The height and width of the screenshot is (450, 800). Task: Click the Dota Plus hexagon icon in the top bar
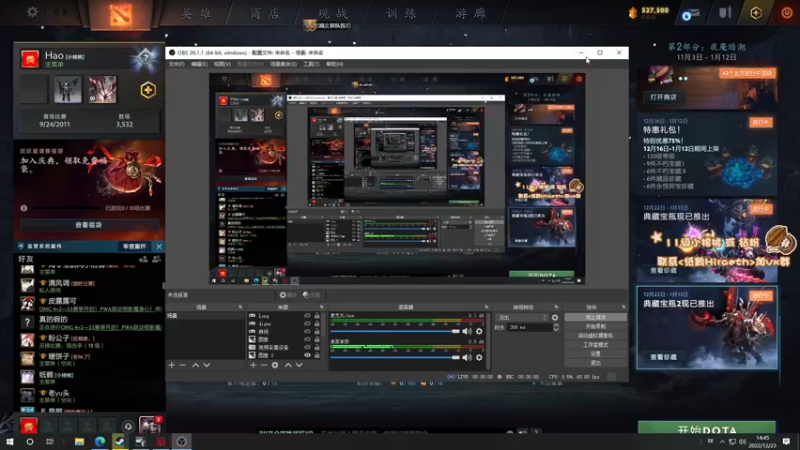click(756, 13)
